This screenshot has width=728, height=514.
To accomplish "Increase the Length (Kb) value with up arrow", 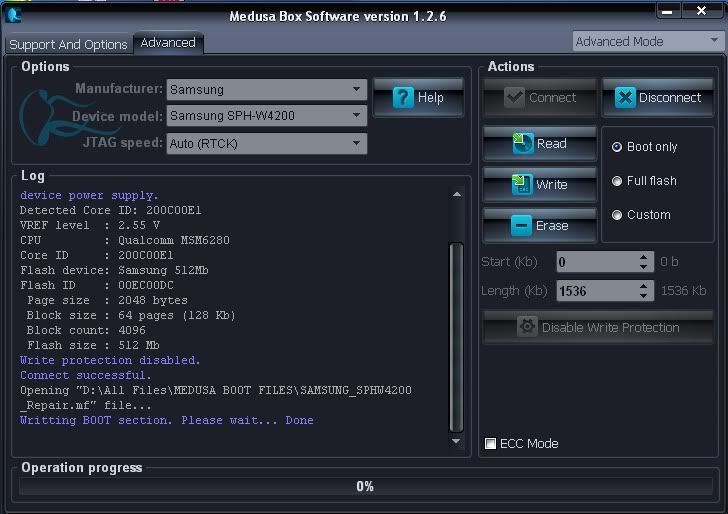I will [644, 286].
